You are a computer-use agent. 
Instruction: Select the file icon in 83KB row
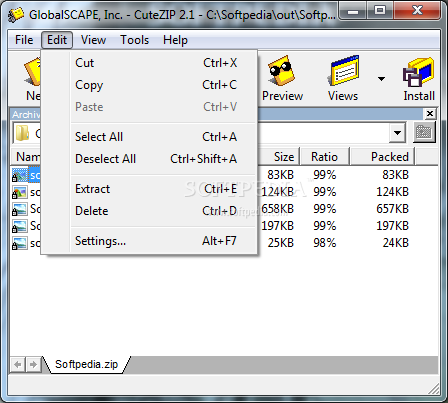19,175
